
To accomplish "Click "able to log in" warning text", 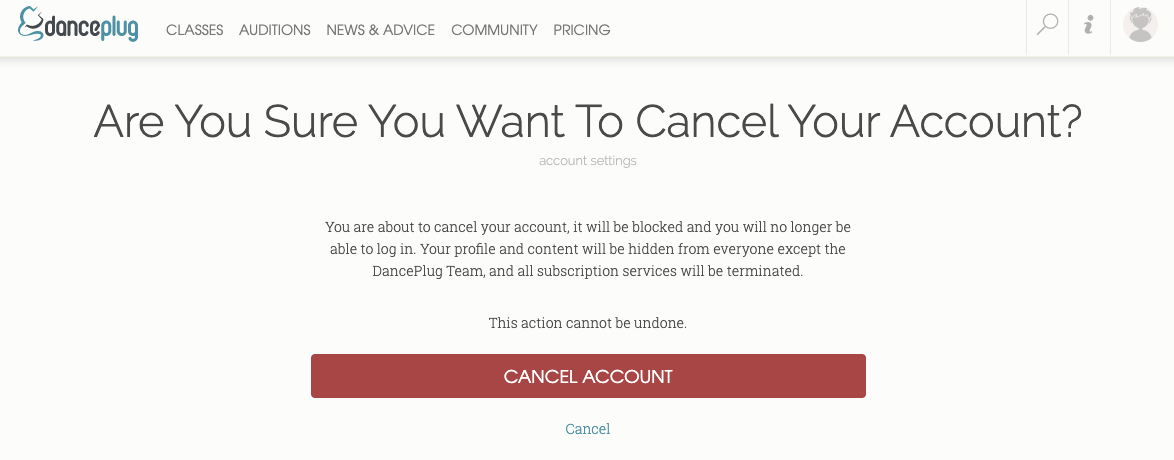I will [376, 249].
